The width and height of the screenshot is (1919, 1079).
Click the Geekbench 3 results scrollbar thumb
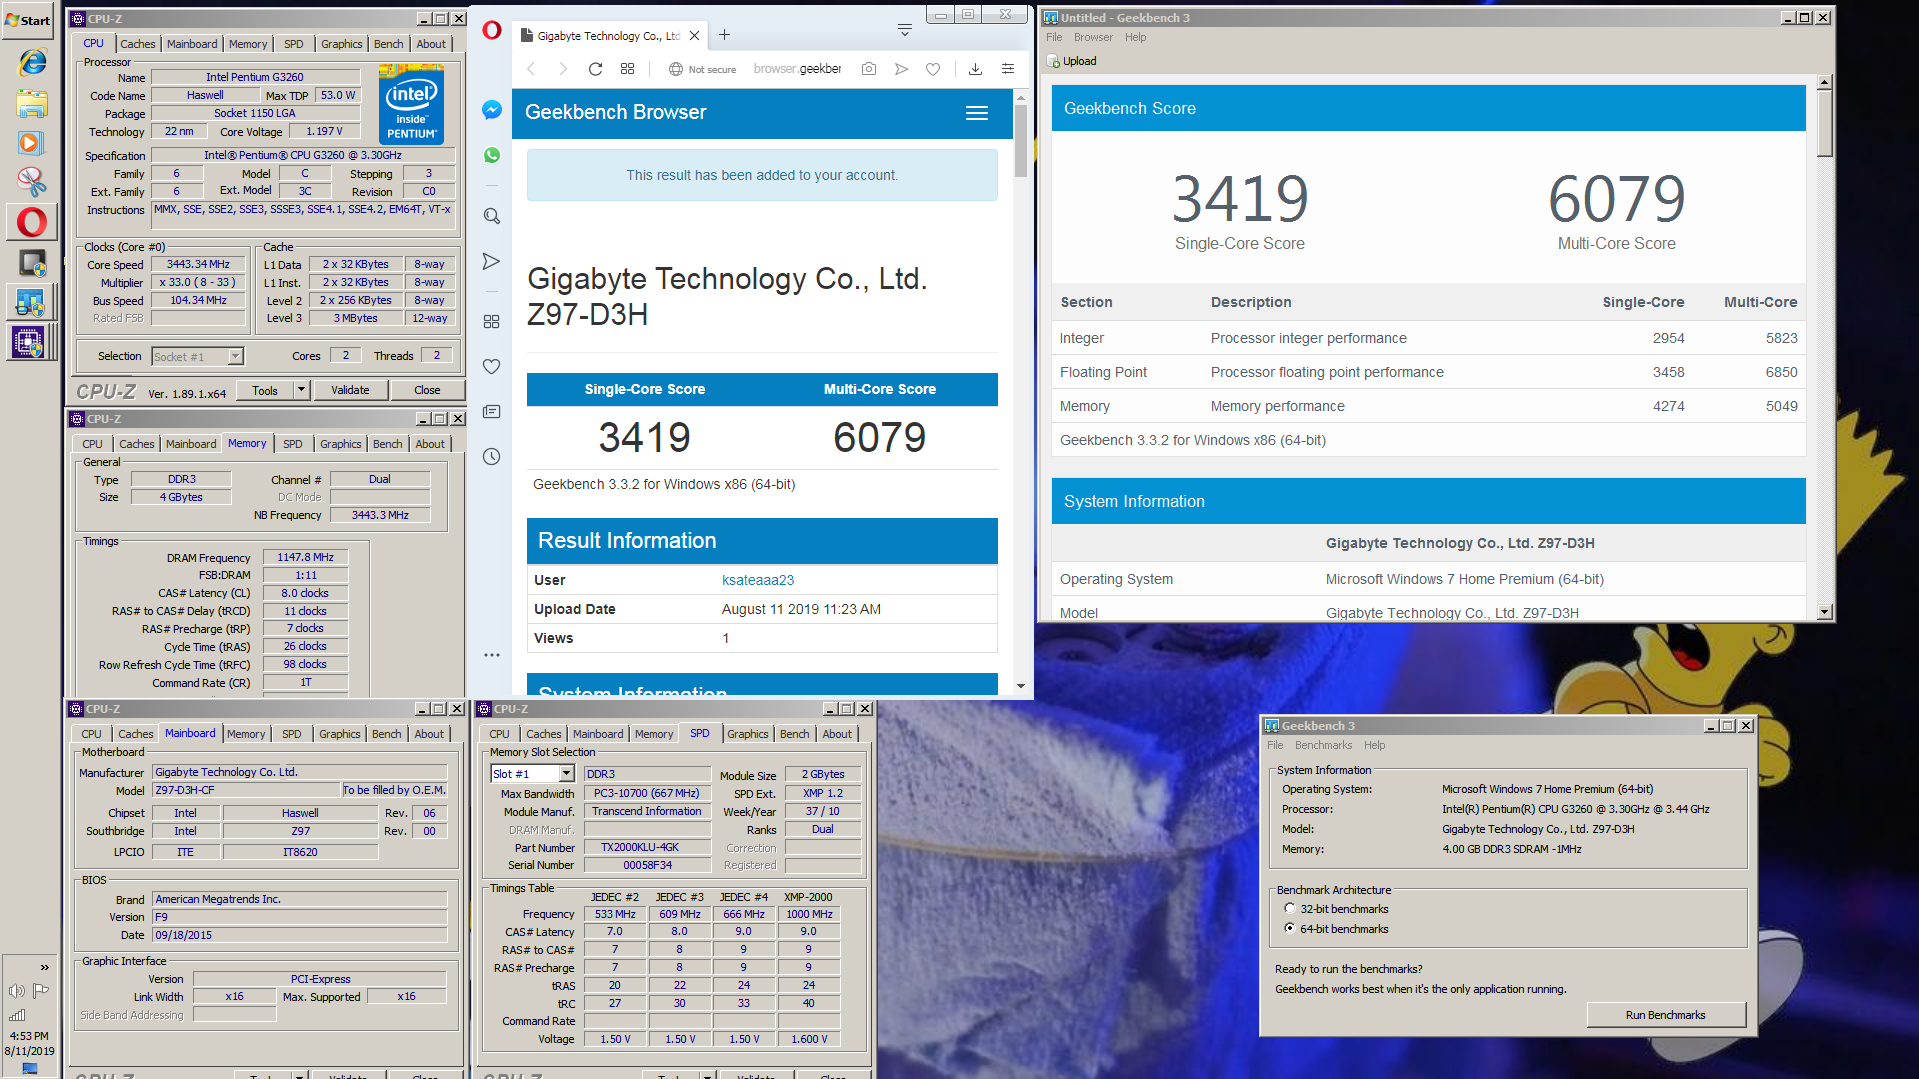(x=1825, y=124)
